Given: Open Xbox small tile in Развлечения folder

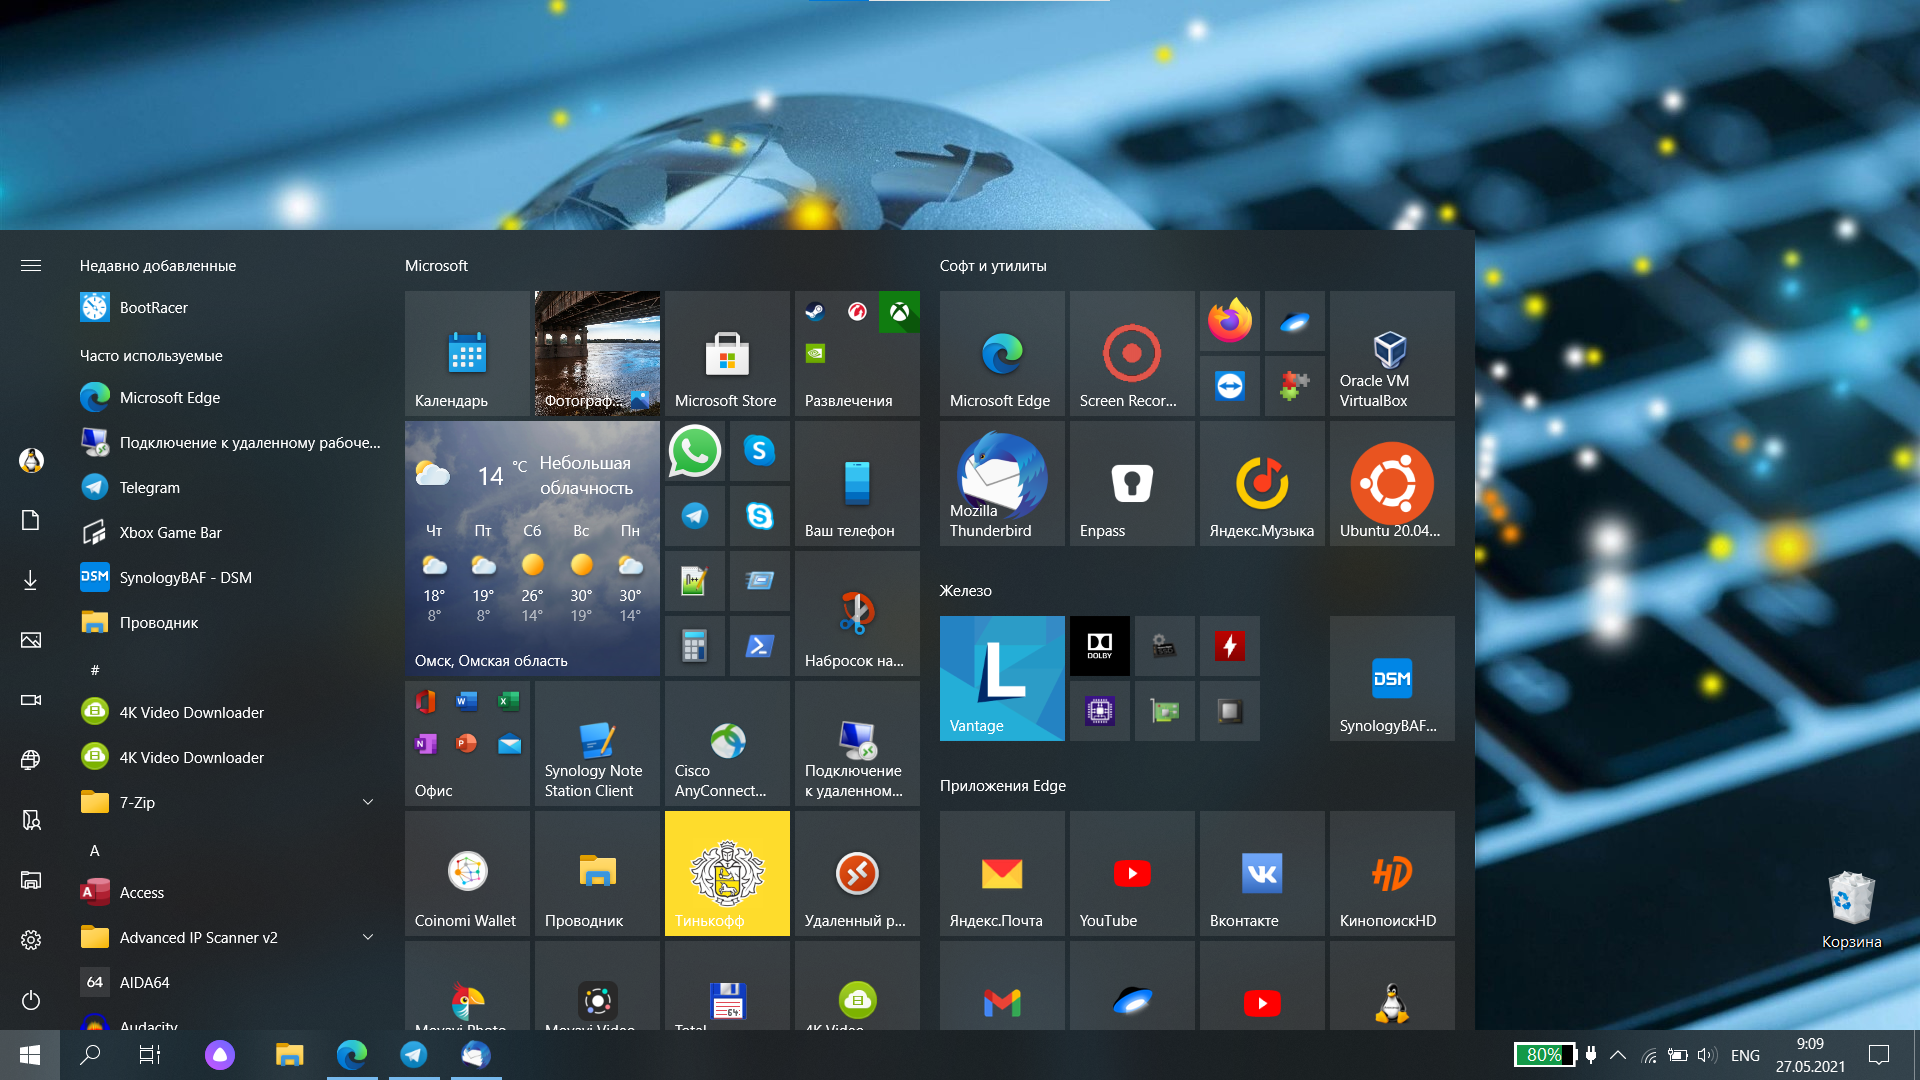Looking at the screenshot, I should click(899, 312).
